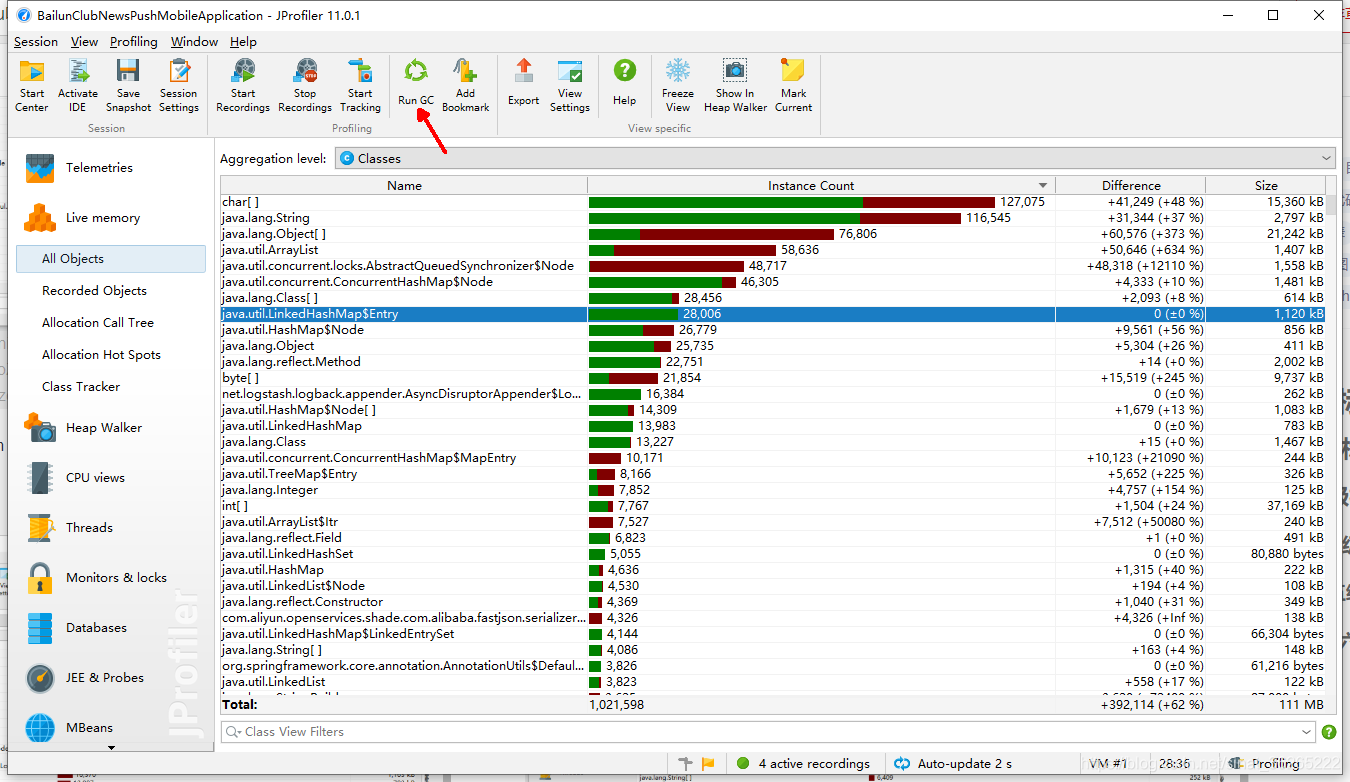This screenshot has width=1350, height=782.
Task: Show selection in Heap Walker
Action: (735, 85)
